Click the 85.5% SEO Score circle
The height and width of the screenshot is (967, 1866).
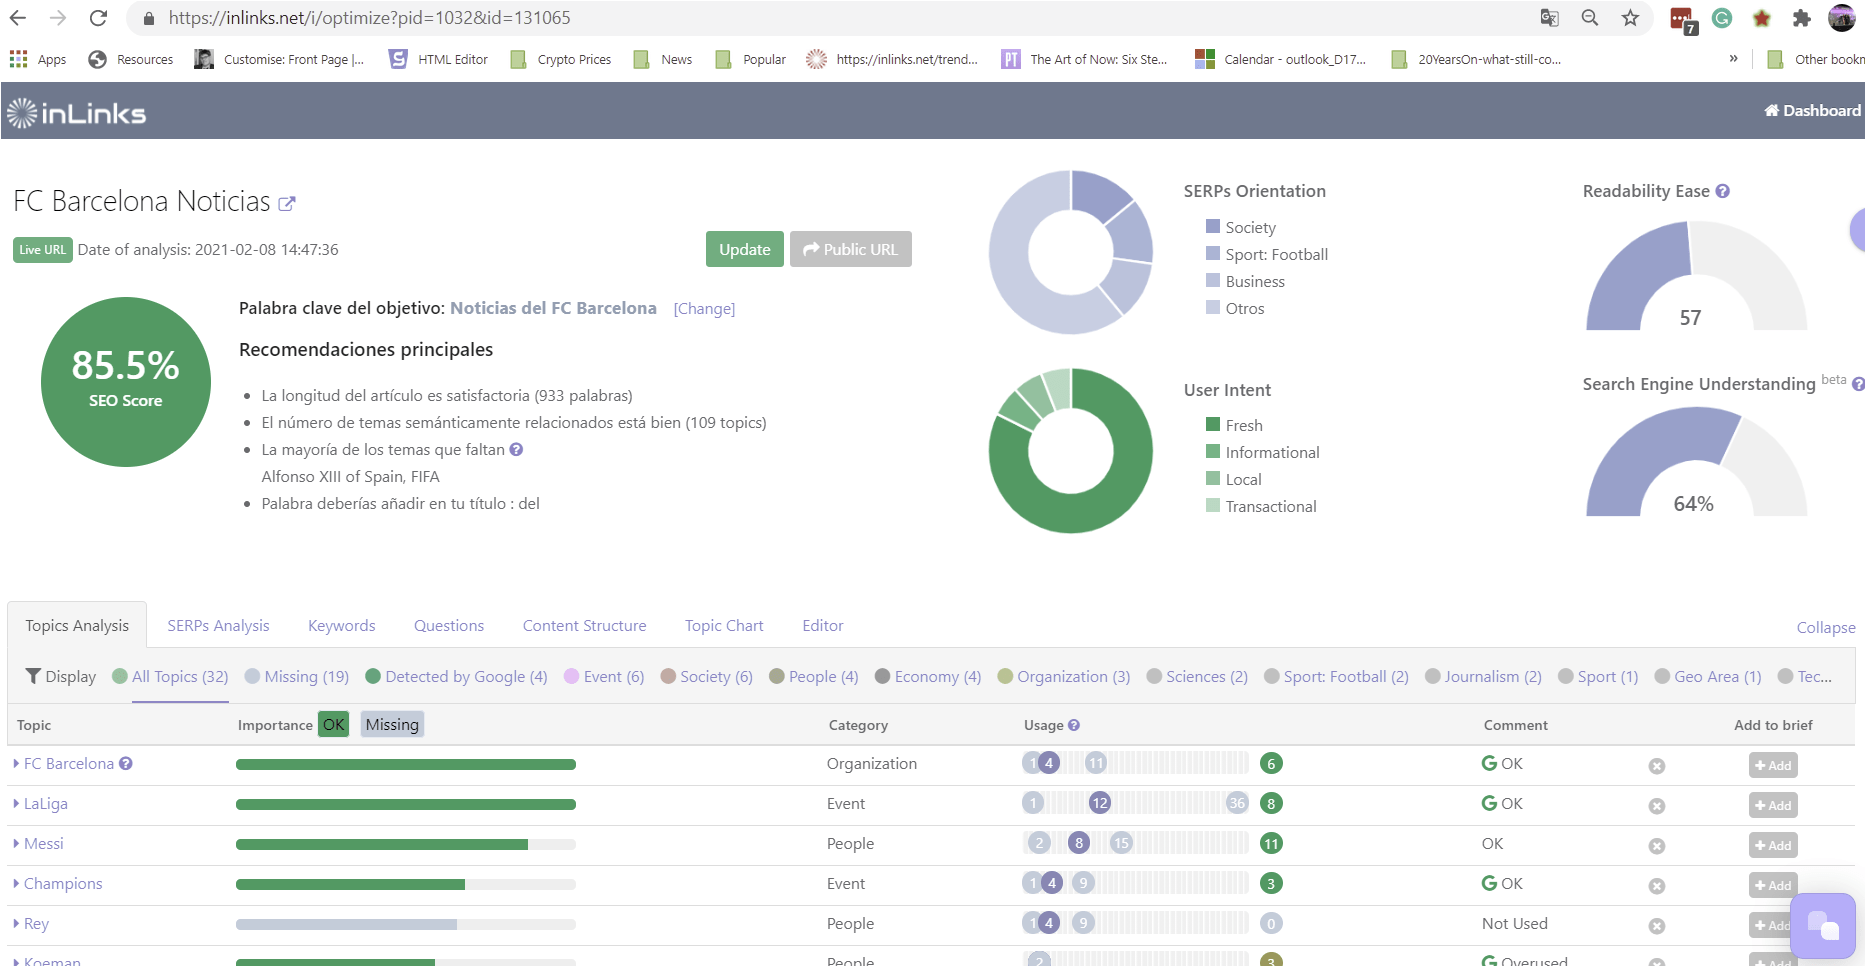pyautogui.click(x=126, y=381)
